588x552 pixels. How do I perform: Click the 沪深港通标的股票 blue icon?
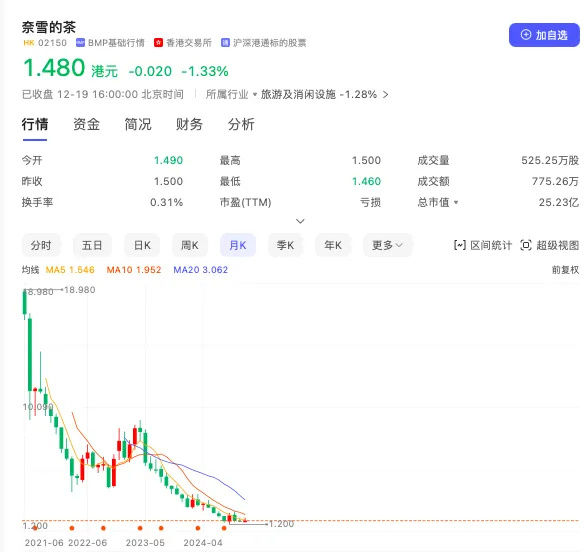[225, 43]
